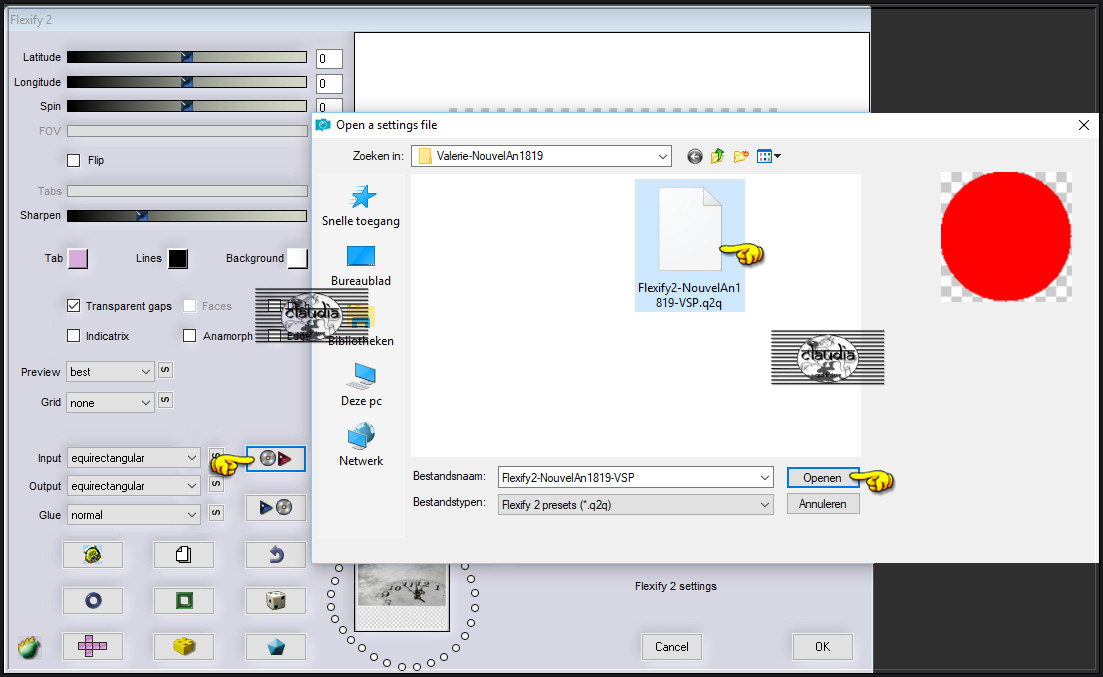This screenshot has height=677, width=1103.
Task: Click the yellow brick icon button
Action: tap(184, 646)
